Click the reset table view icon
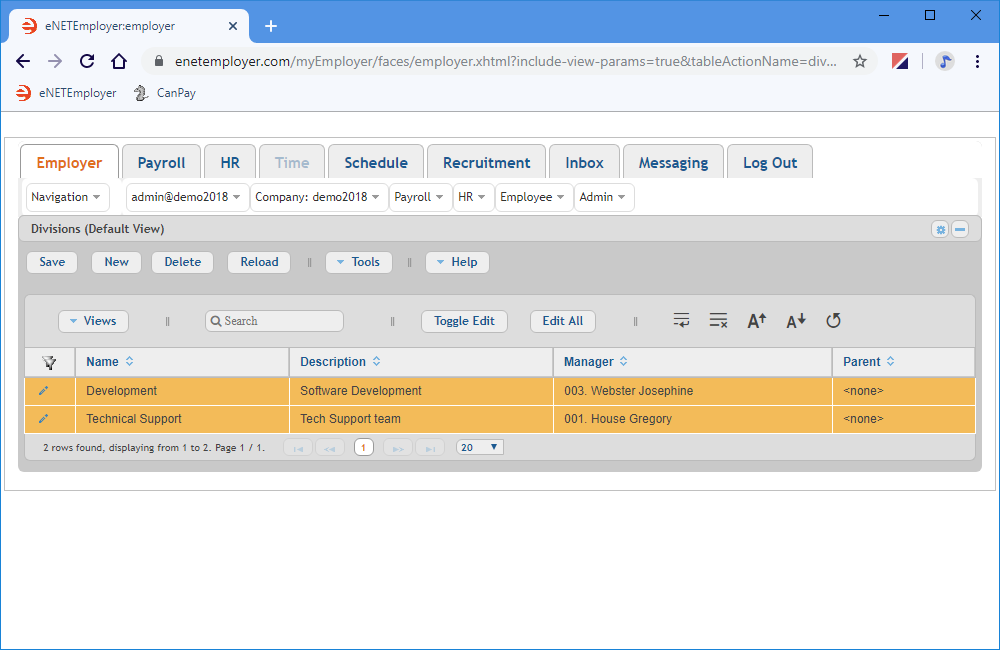The image size is (1000, 650). (833, 321)
